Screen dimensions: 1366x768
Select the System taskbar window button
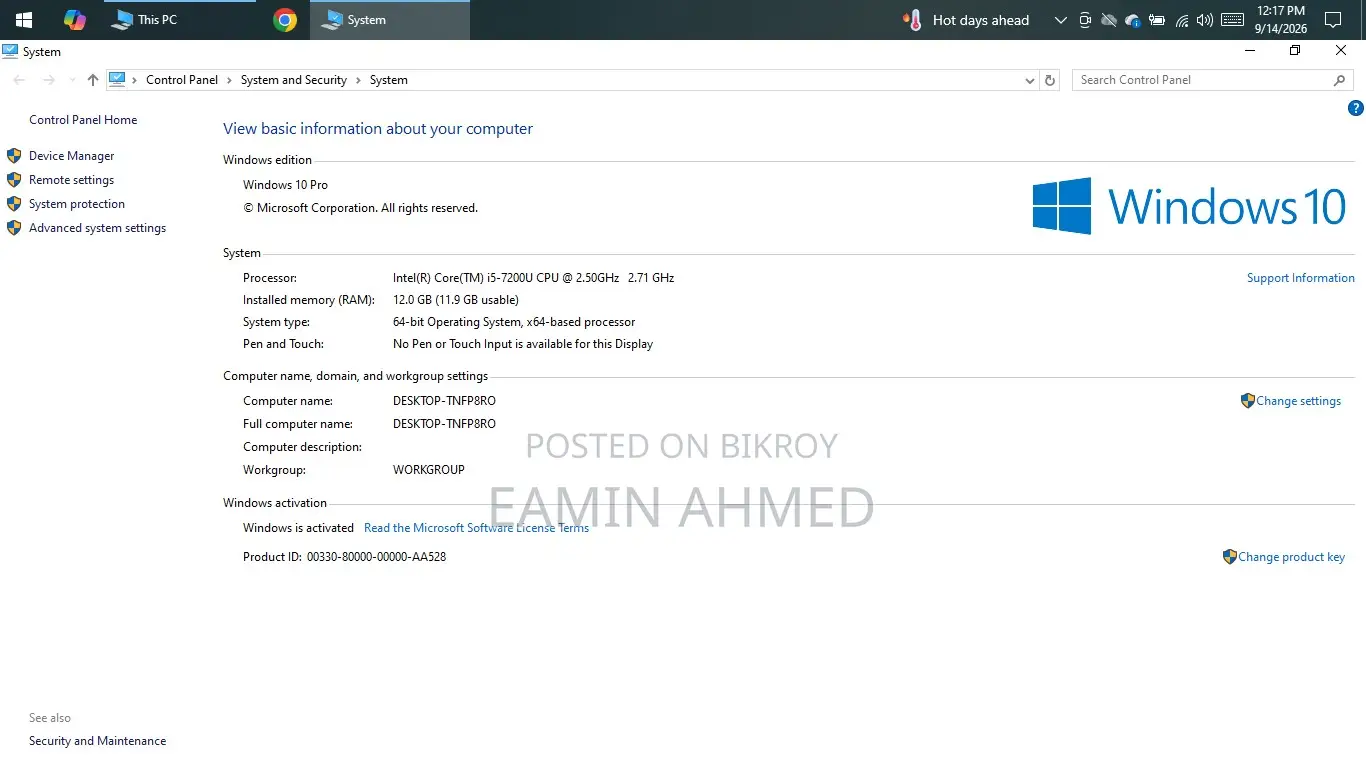(x=390, y=19)
